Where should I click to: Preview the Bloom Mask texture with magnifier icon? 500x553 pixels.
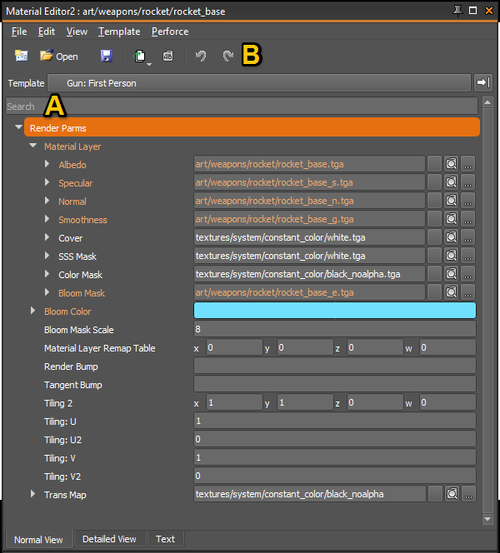point(451,292)
